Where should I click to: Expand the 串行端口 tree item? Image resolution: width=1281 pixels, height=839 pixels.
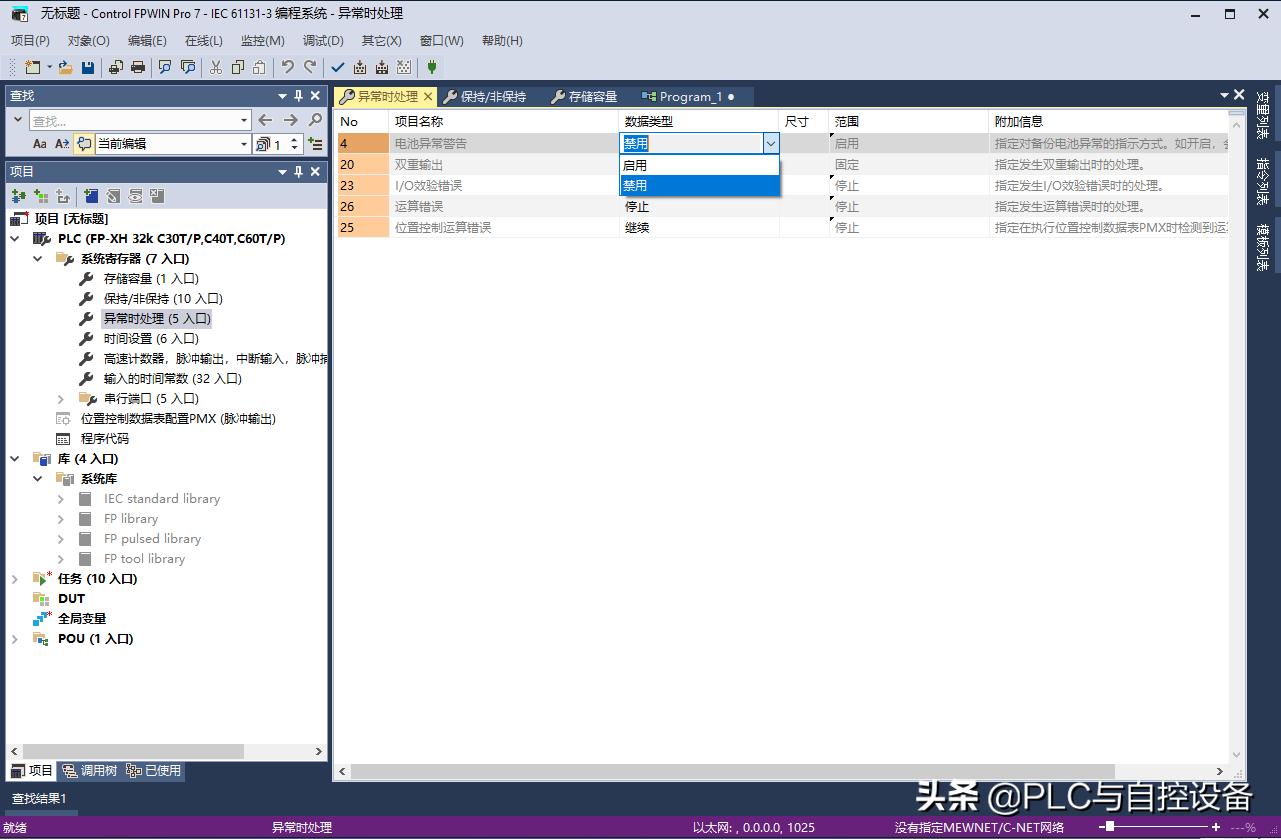tap(61, 398)
